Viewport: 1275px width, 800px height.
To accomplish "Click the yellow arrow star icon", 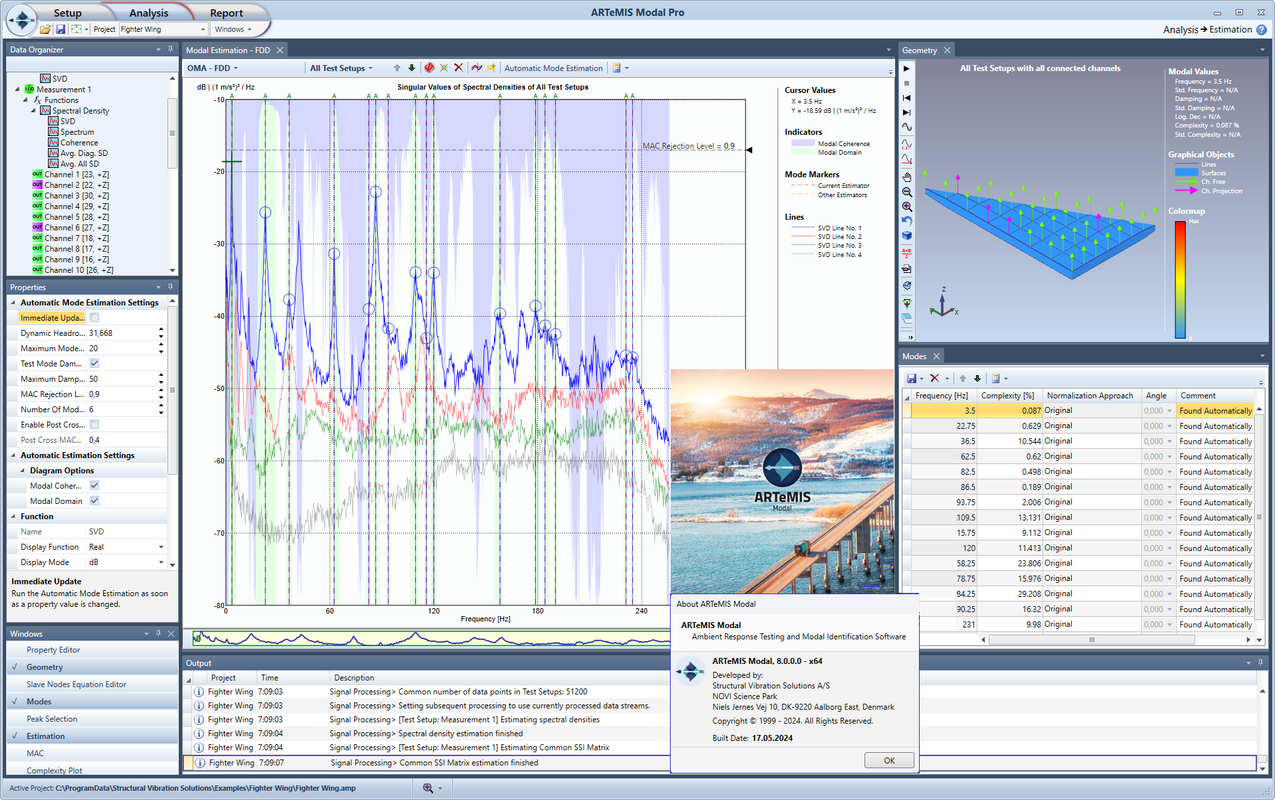I will pos(491,68).
